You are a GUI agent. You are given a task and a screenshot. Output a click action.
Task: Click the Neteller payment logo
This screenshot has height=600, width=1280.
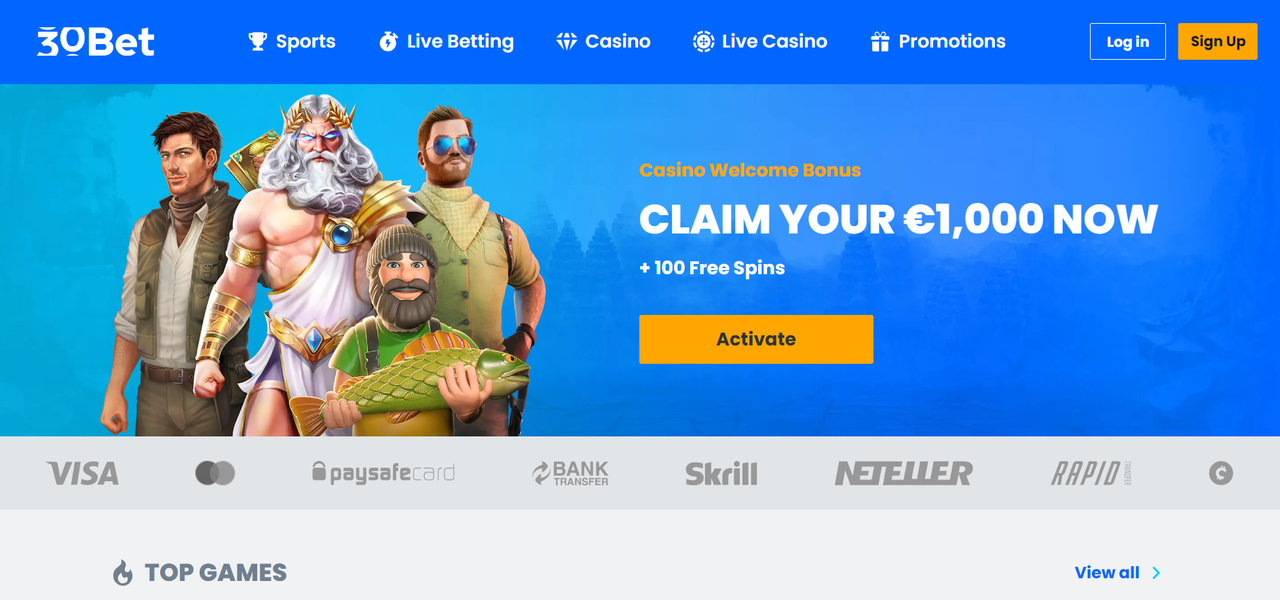[x=904, y=473]
